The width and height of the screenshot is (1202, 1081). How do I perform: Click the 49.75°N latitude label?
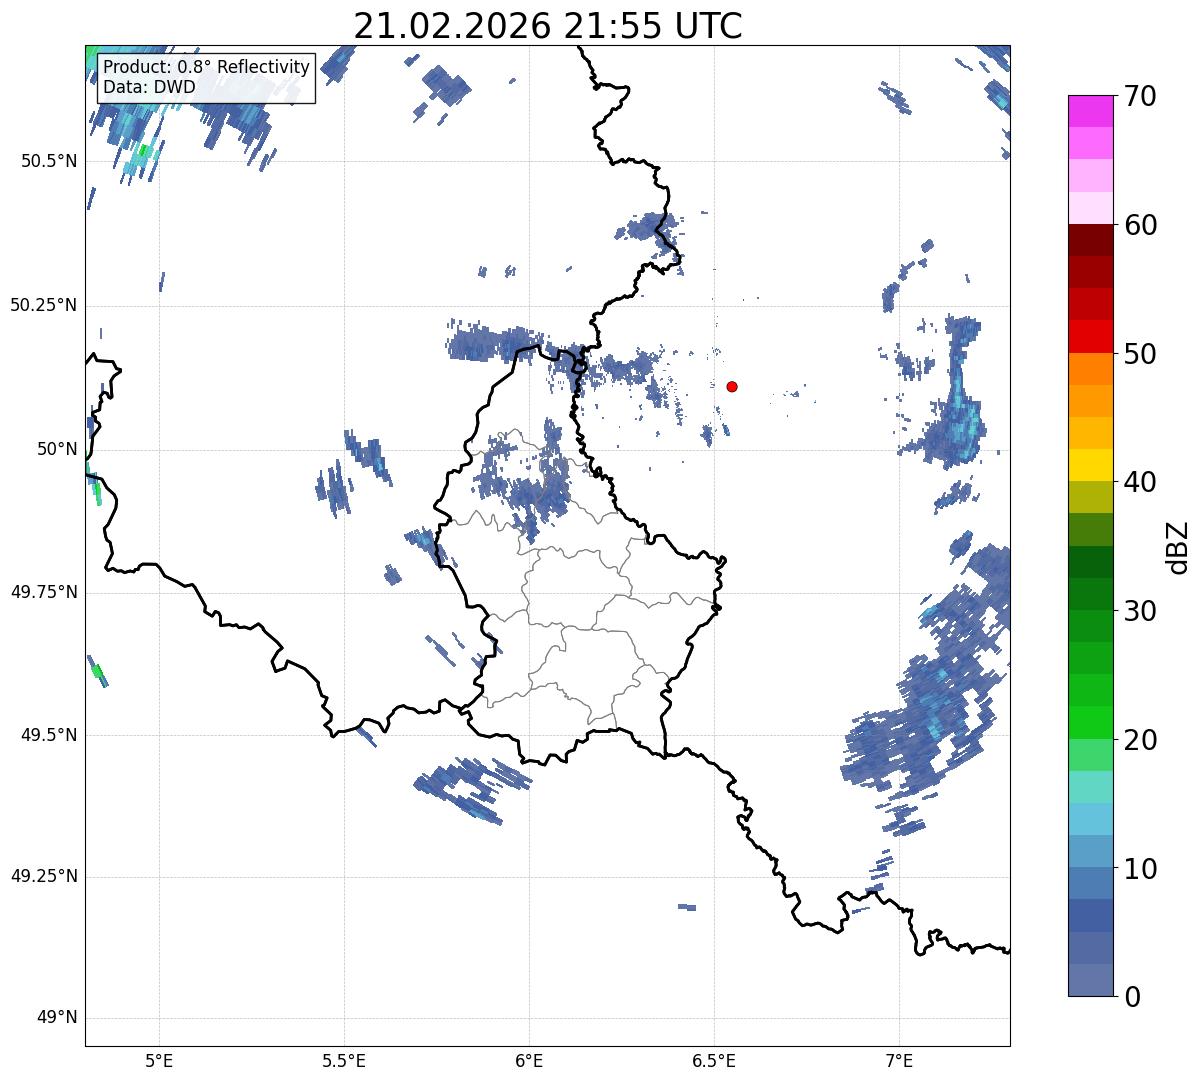[43, 592]
